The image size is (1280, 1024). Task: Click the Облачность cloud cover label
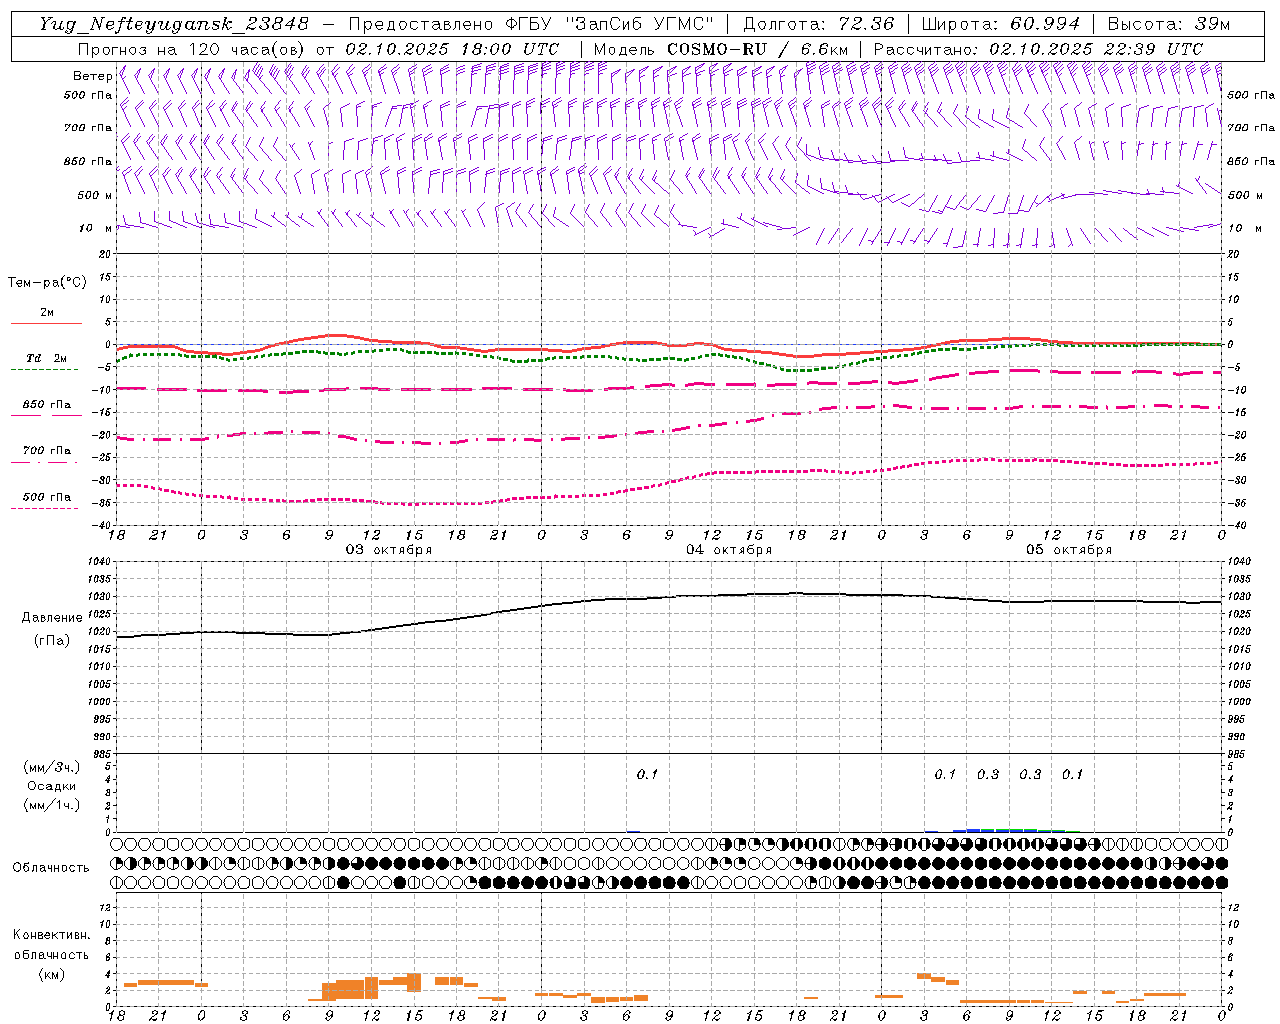coord(51,868)
